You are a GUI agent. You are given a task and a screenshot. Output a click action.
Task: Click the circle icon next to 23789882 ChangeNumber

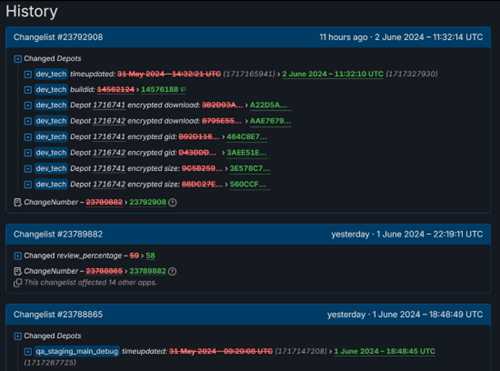172,271
